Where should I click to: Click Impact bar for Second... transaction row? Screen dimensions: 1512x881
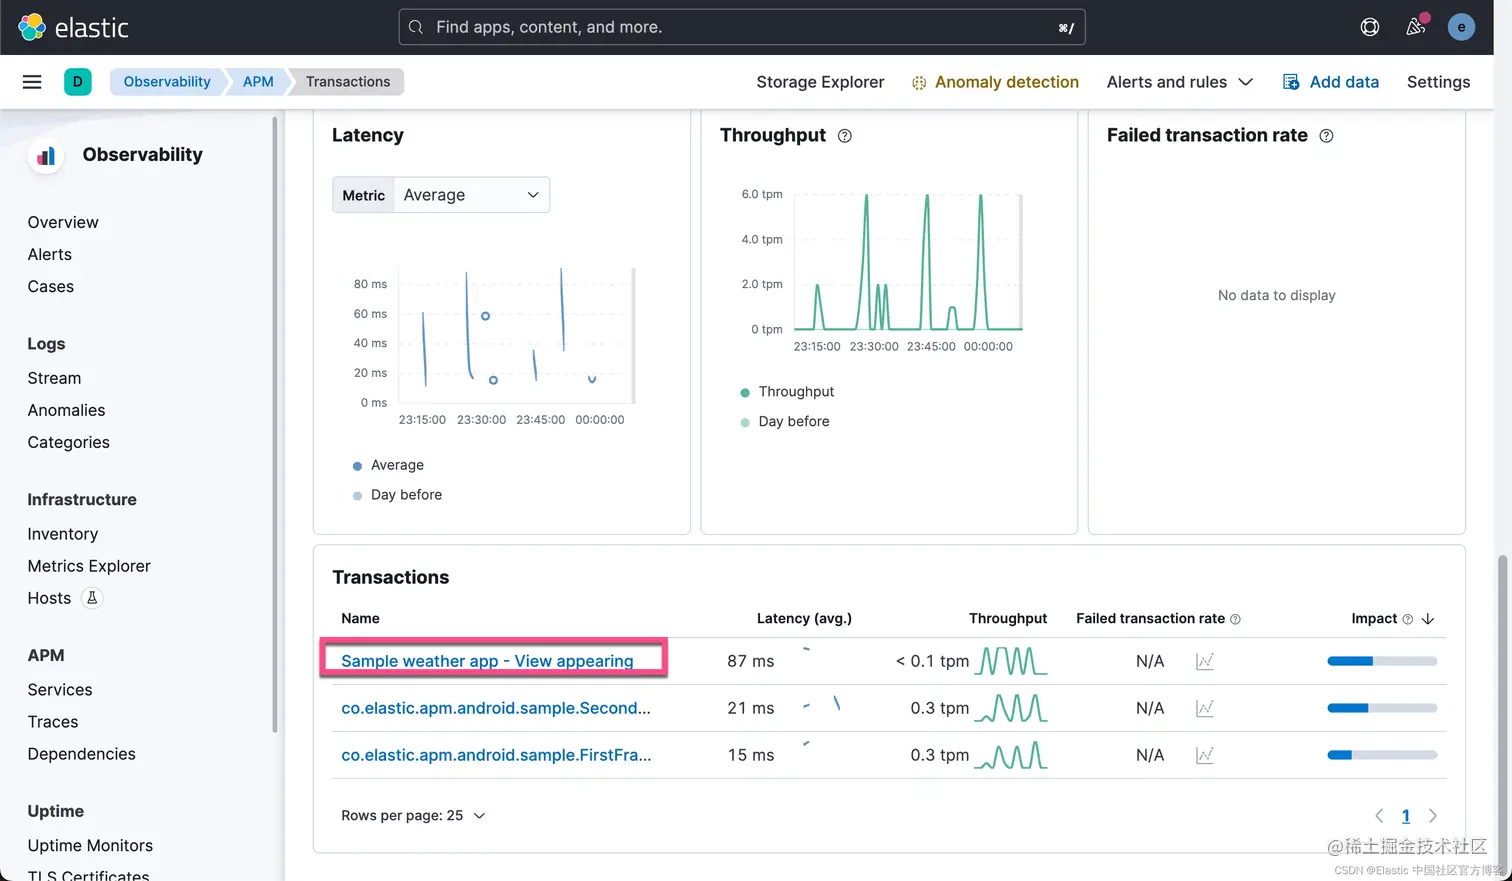[1382, 708]
